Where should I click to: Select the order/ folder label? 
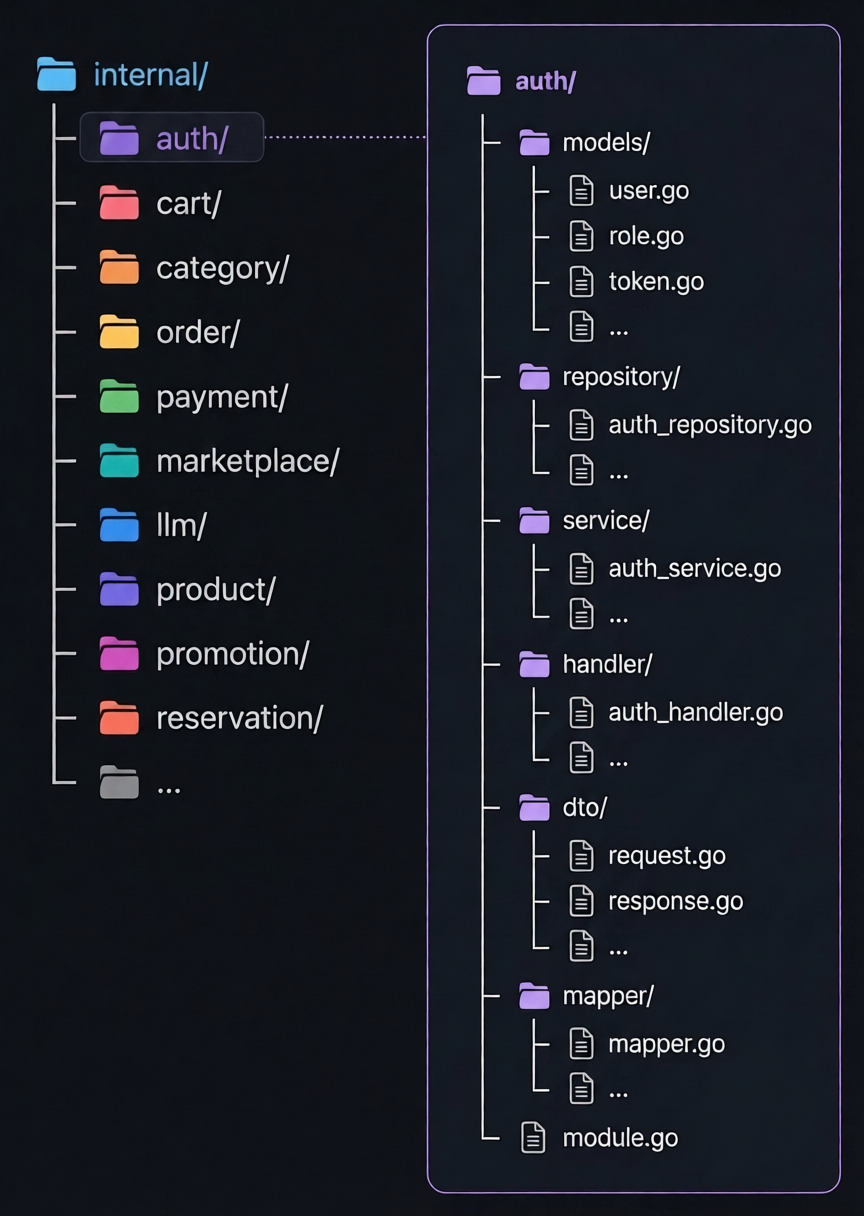tap(197, 332)
